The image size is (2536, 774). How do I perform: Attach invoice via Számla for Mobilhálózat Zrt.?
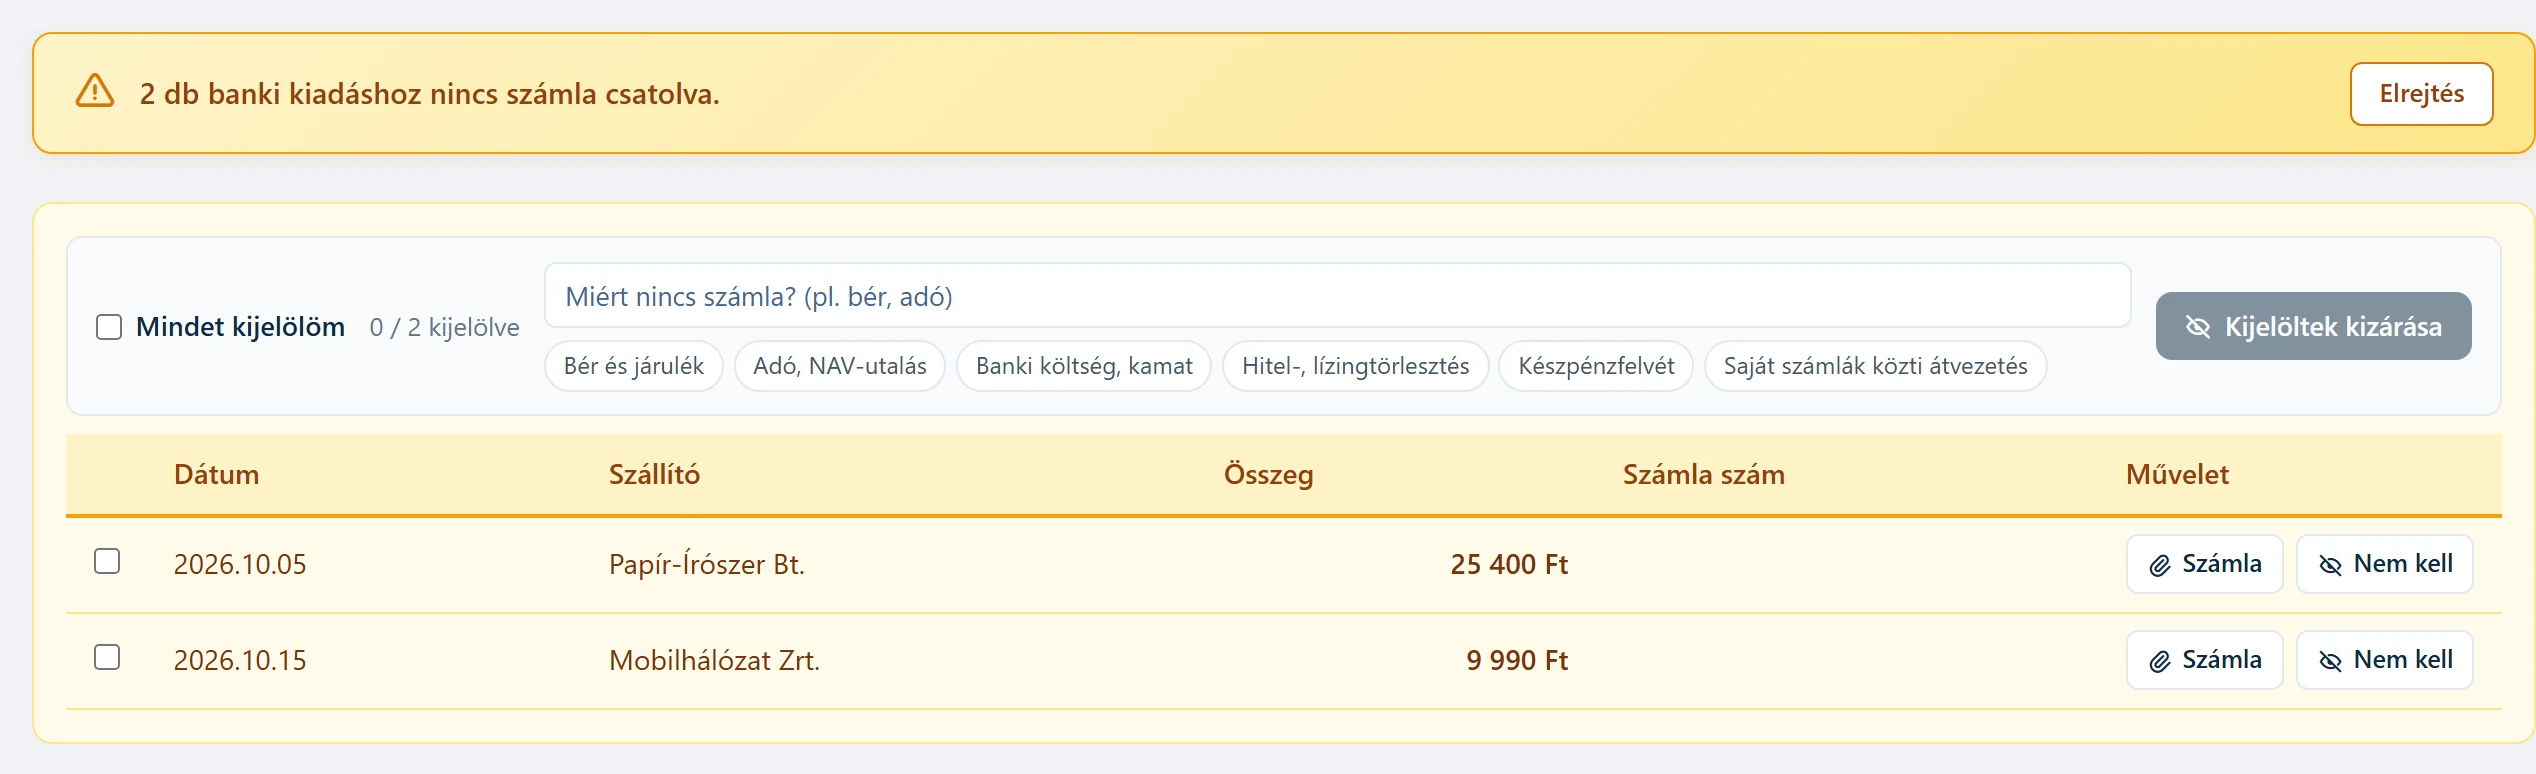point(2204,660)
